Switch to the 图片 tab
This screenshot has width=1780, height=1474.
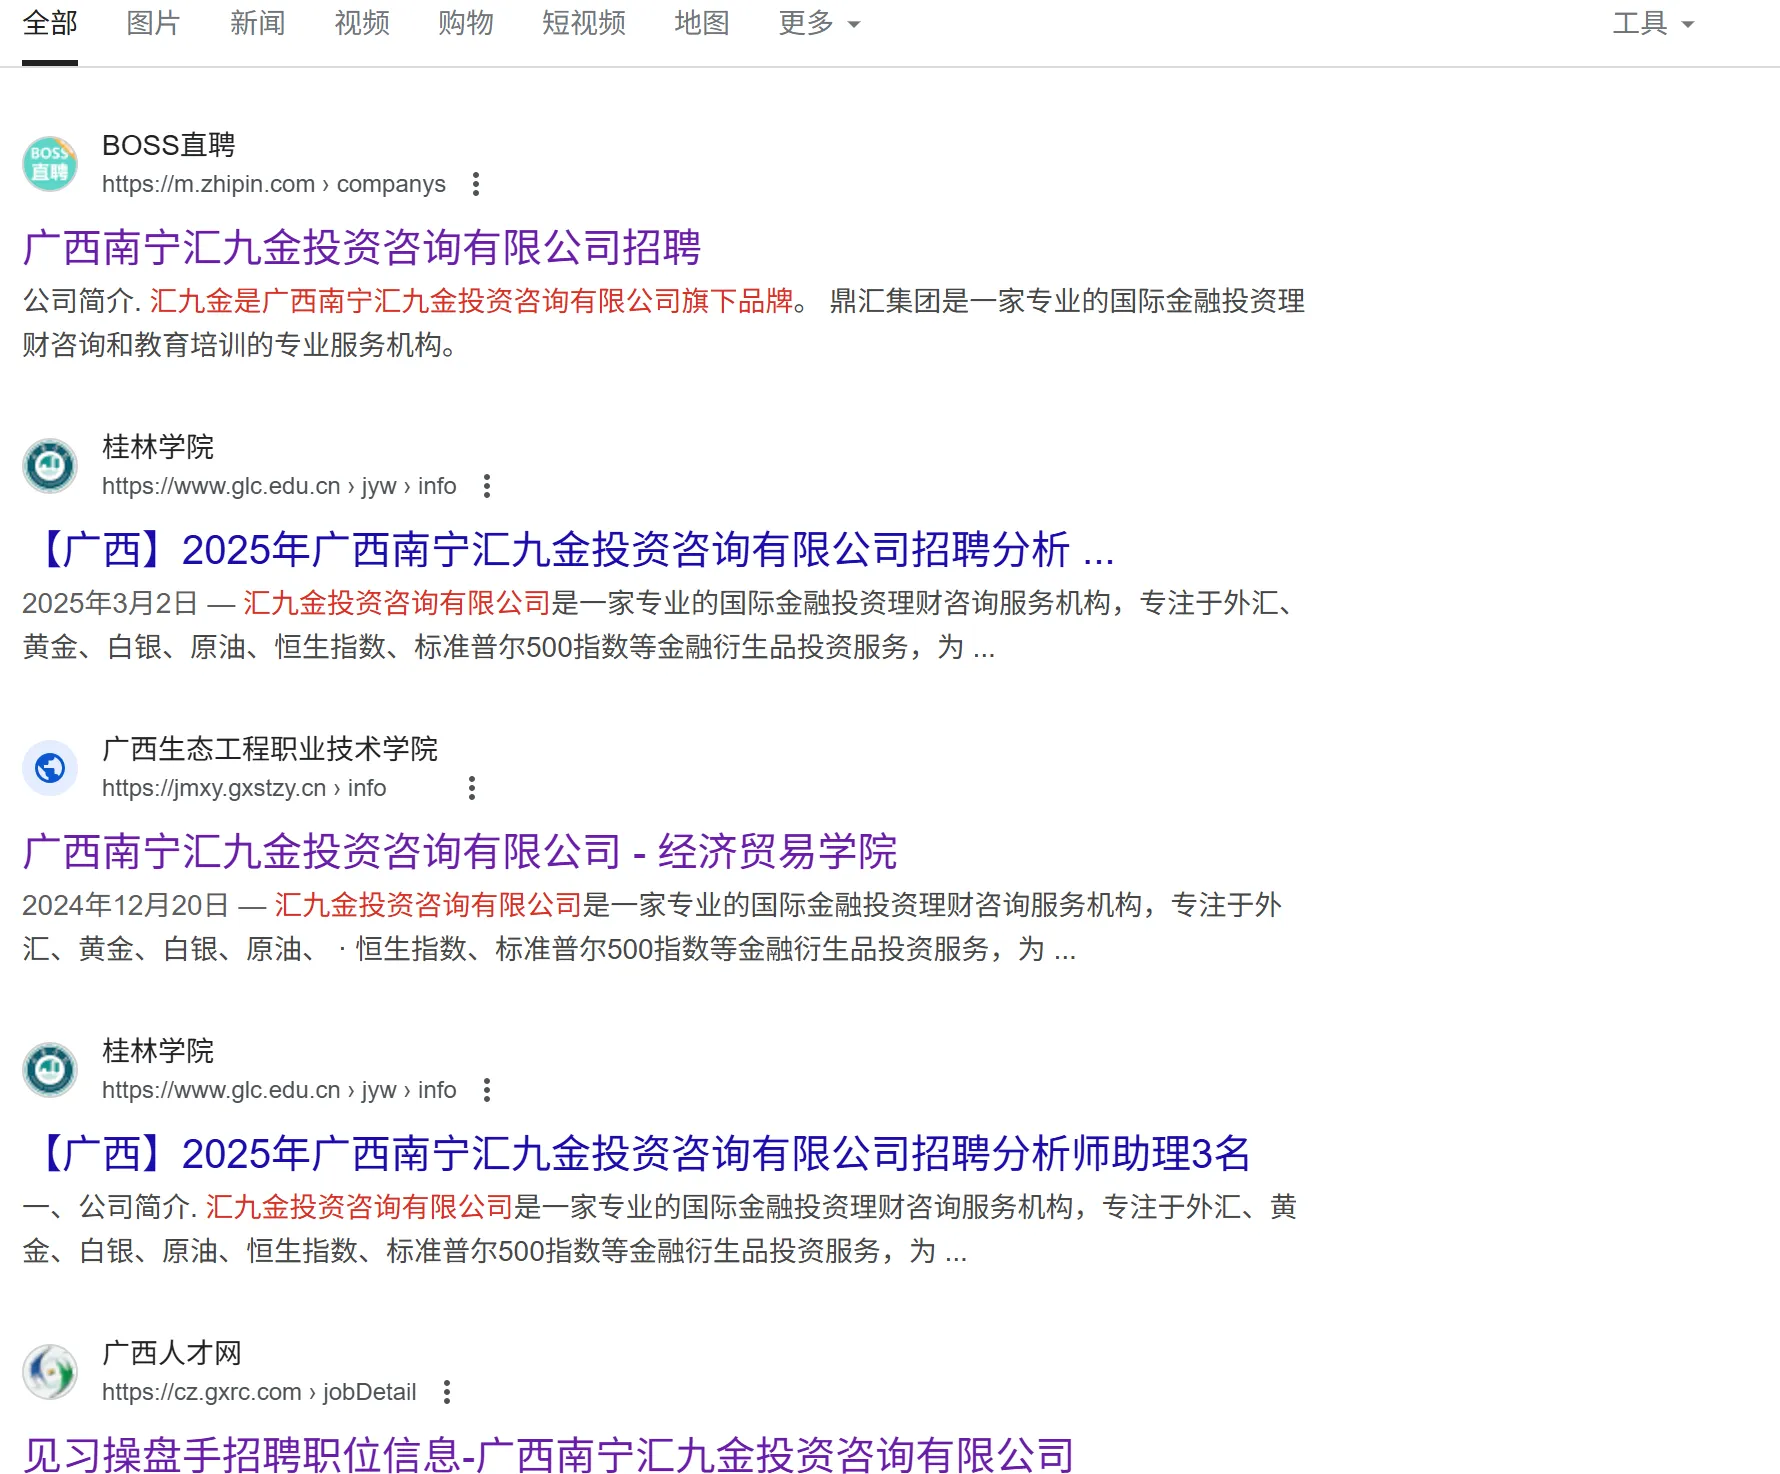coord(153,23)
